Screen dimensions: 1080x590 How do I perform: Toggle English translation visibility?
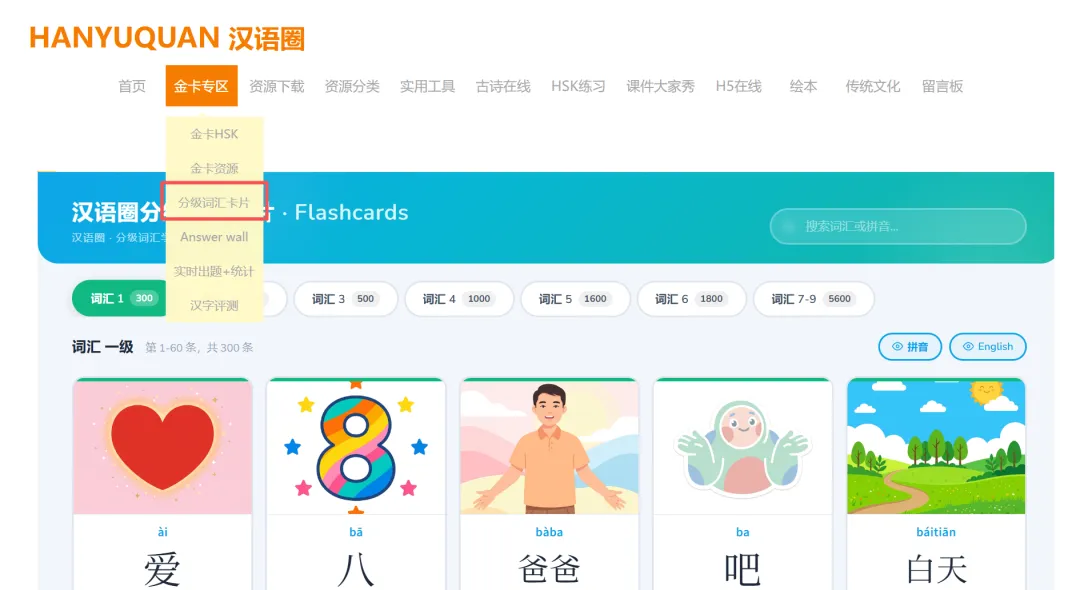[x=988, y=347]
